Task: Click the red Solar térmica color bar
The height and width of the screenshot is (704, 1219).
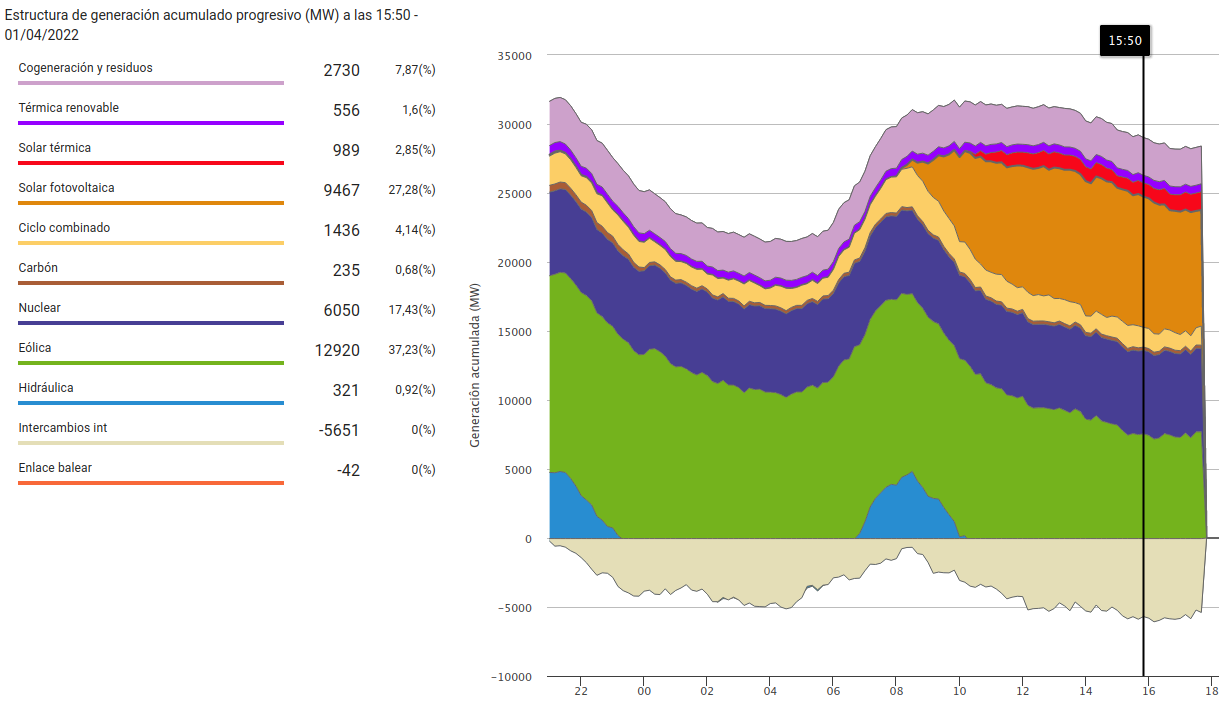Action: pos(150,163)
